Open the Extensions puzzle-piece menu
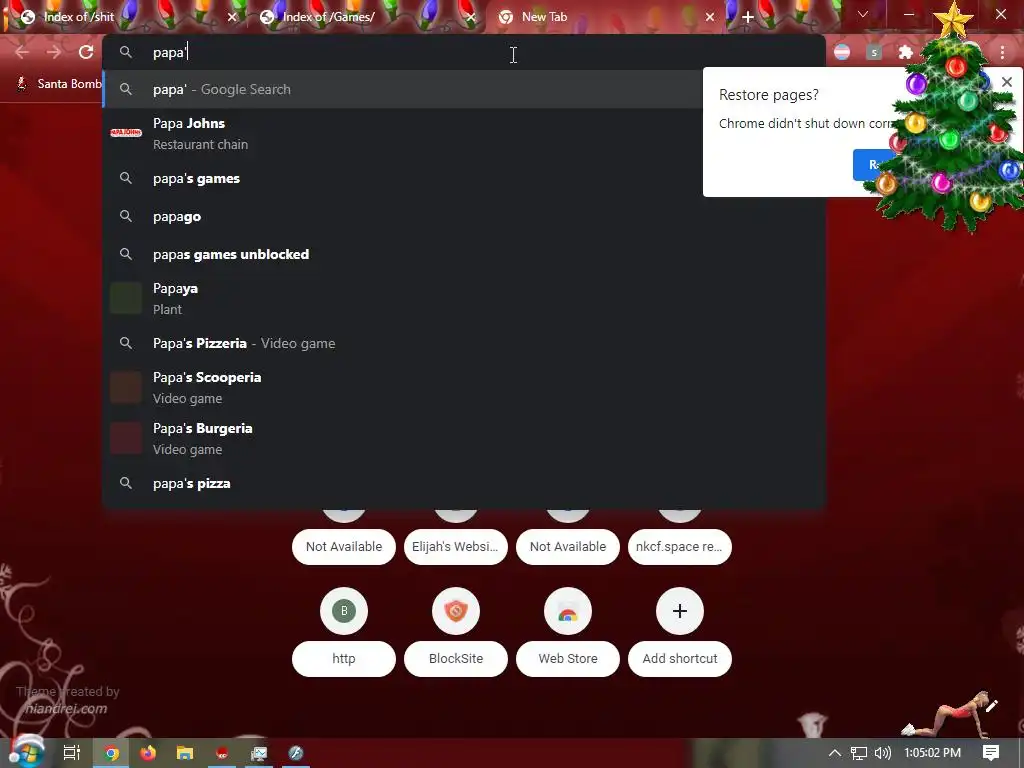Viewport: 1024px width, 768px height. click(905, 52)
